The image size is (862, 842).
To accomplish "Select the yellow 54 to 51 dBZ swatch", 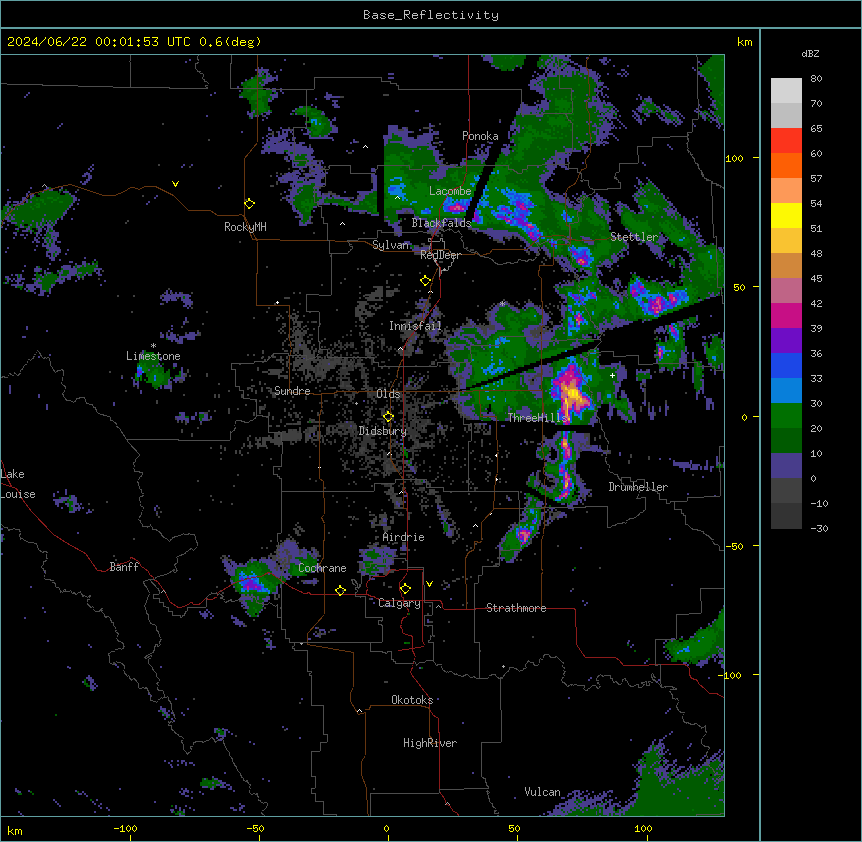I will click(x=786, y=215).
